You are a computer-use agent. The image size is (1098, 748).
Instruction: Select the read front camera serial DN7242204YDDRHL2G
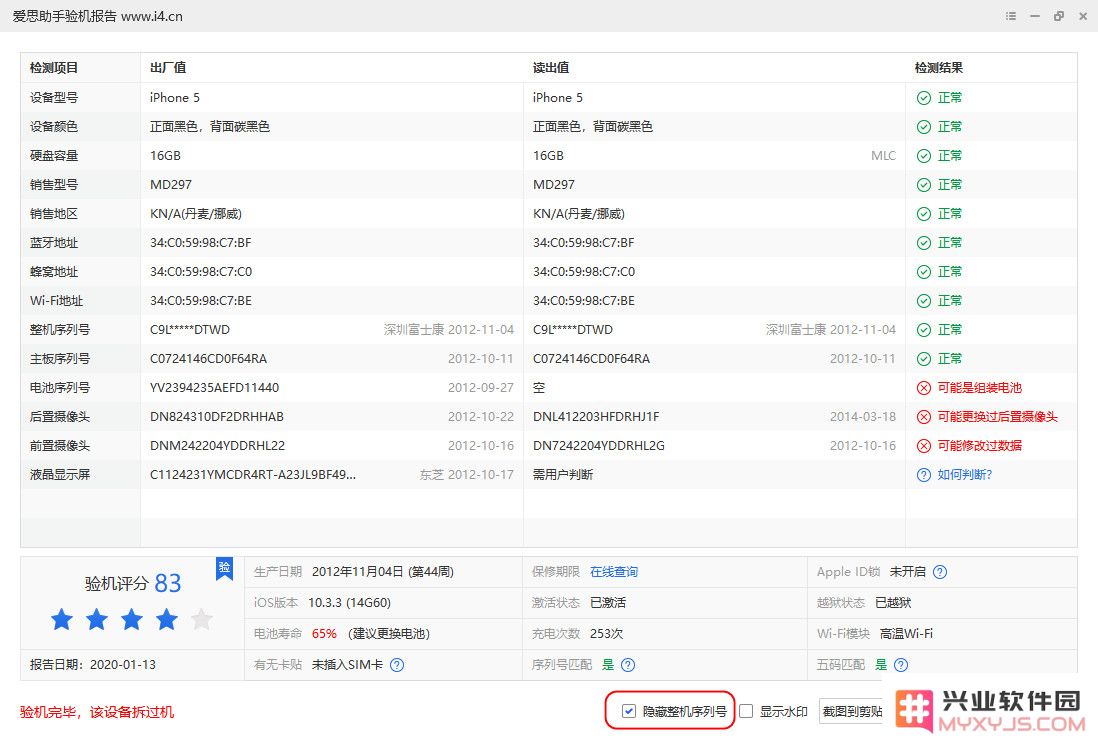point(599,446)
